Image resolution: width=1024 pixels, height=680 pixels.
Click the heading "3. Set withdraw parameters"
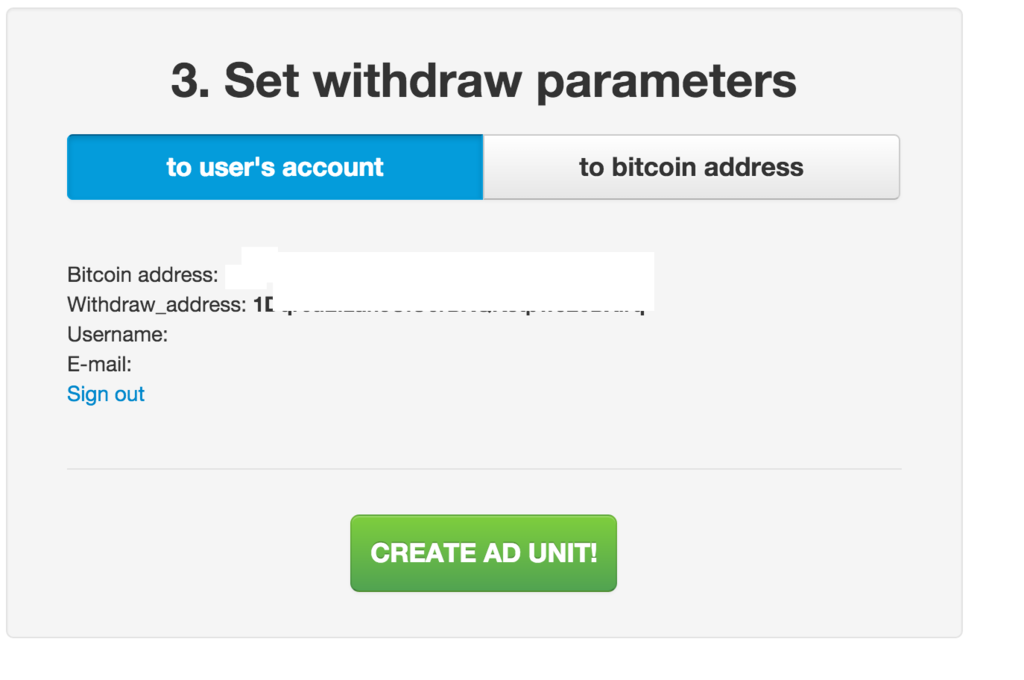[x=483, y=80]
